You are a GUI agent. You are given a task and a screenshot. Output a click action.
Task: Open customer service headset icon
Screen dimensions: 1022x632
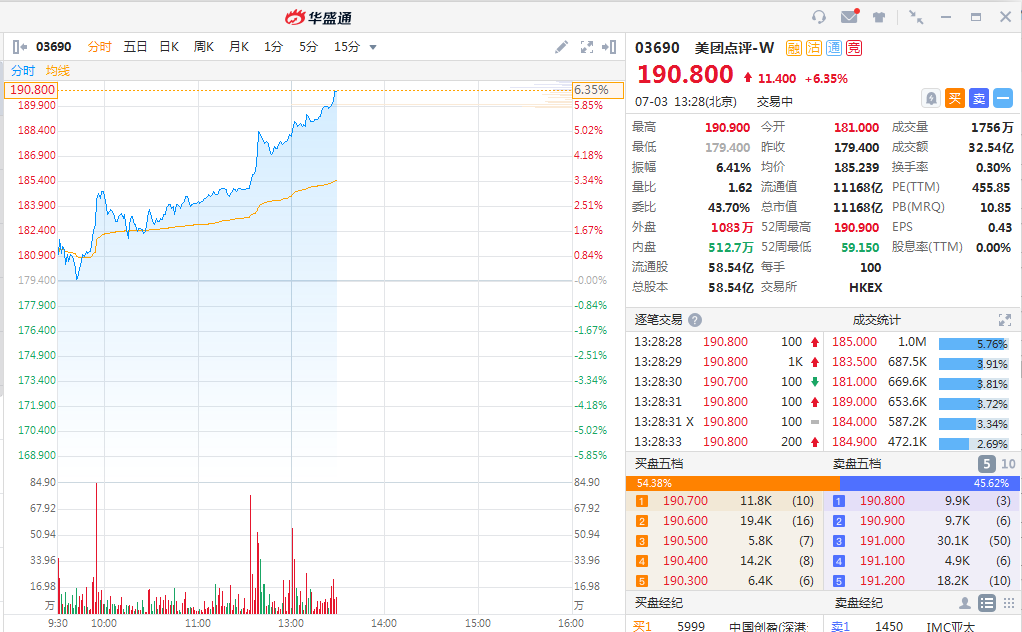click(819, 17)
